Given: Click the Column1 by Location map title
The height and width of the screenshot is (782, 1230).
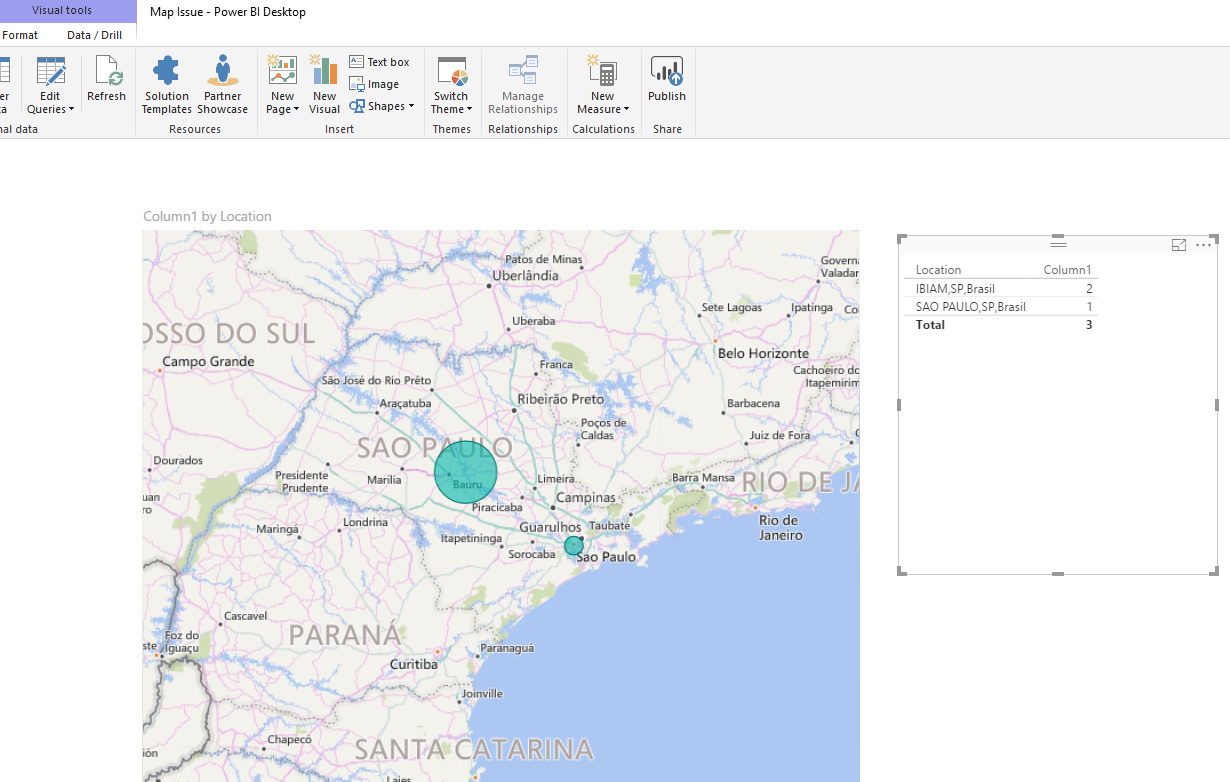Looking at the screenshot, I should pyautogui.click(x=207, y=216).
